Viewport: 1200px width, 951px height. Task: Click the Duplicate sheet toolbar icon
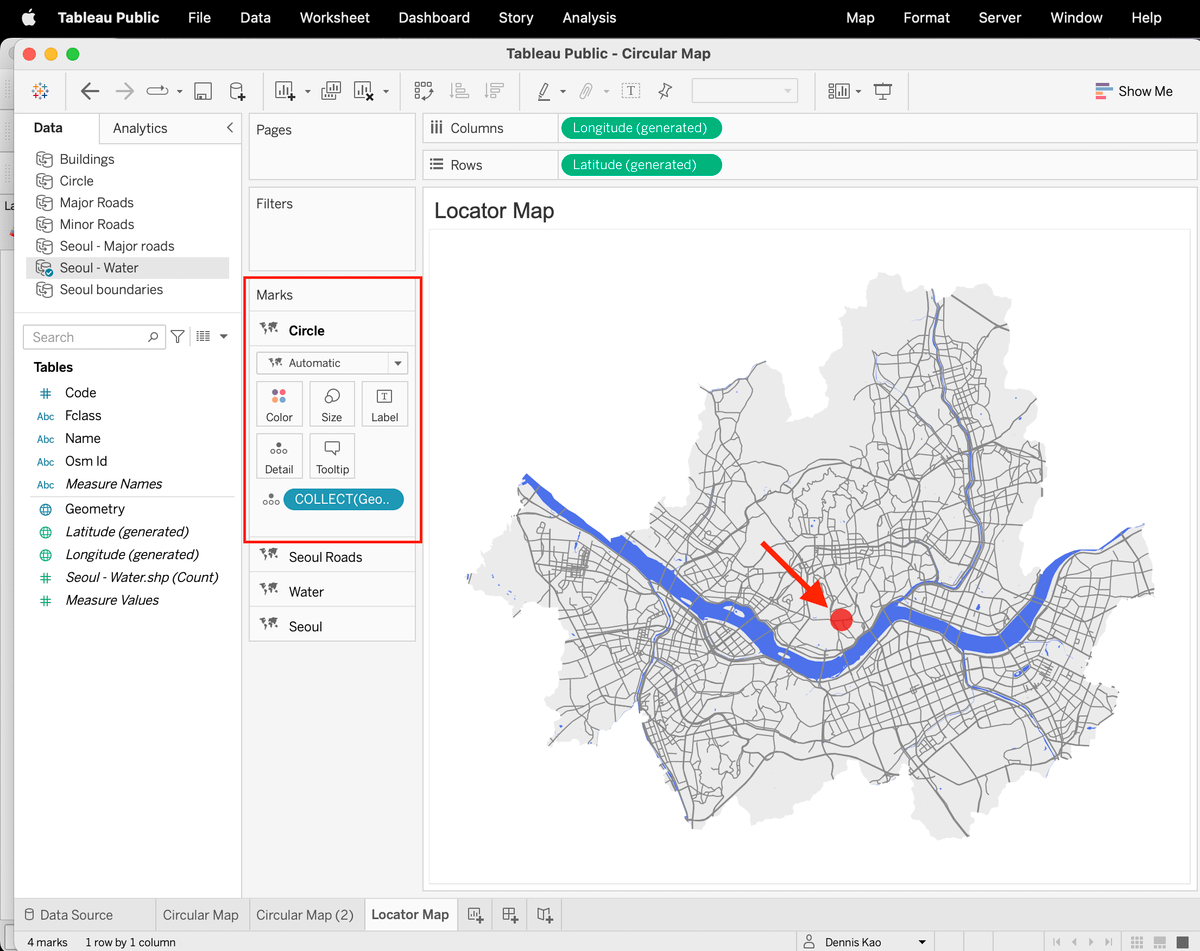pyautogui.click(x=331, y=91)
